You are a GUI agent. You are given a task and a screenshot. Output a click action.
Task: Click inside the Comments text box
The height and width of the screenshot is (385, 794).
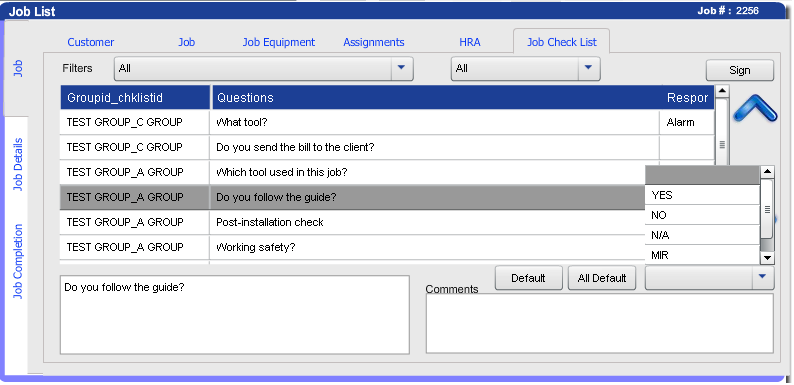(600, 323)
